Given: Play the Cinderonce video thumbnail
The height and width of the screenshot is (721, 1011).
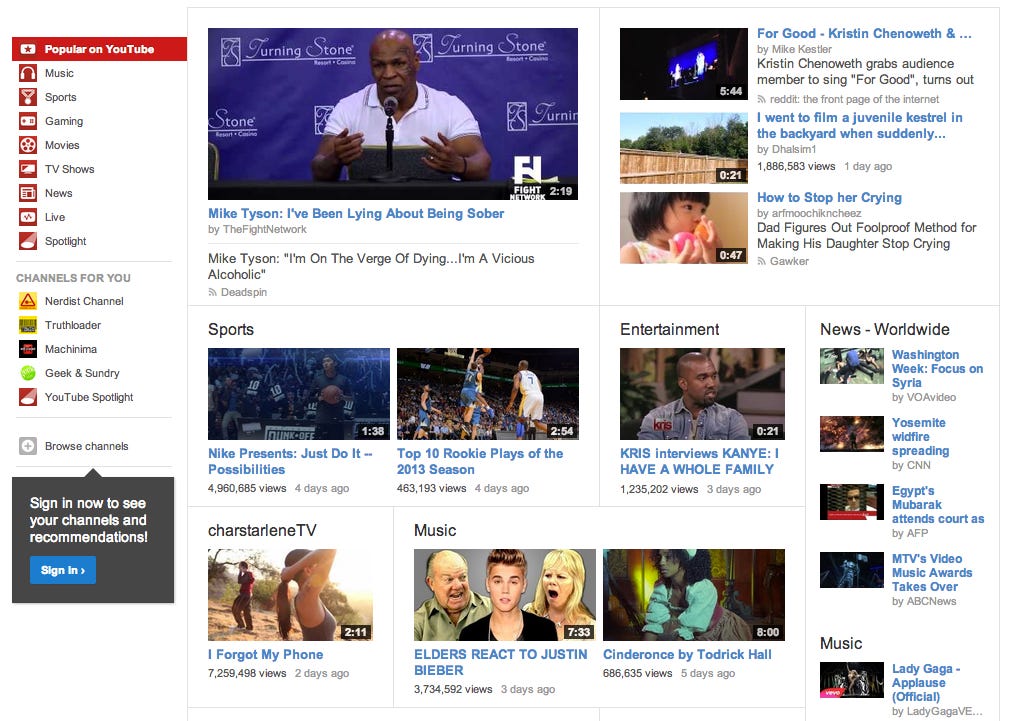Looking at the screenshot, I should click(694, 595).
